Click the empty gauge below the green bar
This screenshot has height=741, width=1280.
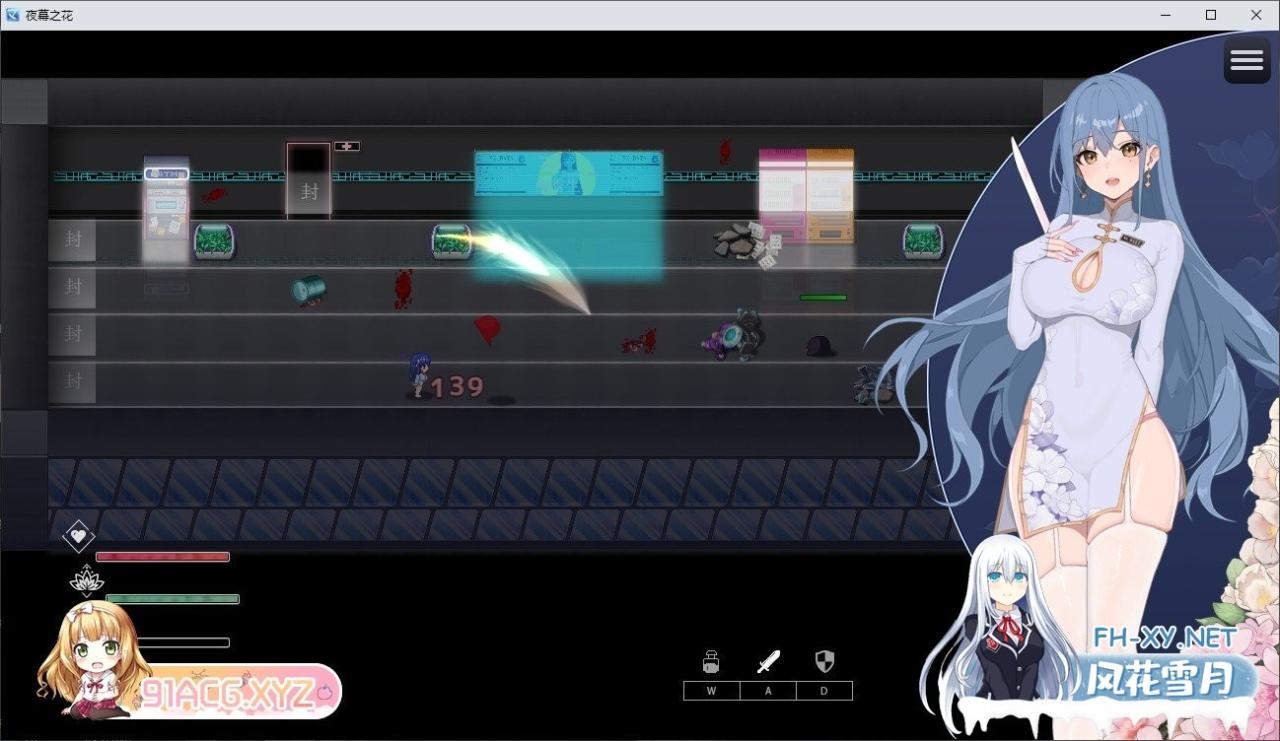[x=183, y=643]
